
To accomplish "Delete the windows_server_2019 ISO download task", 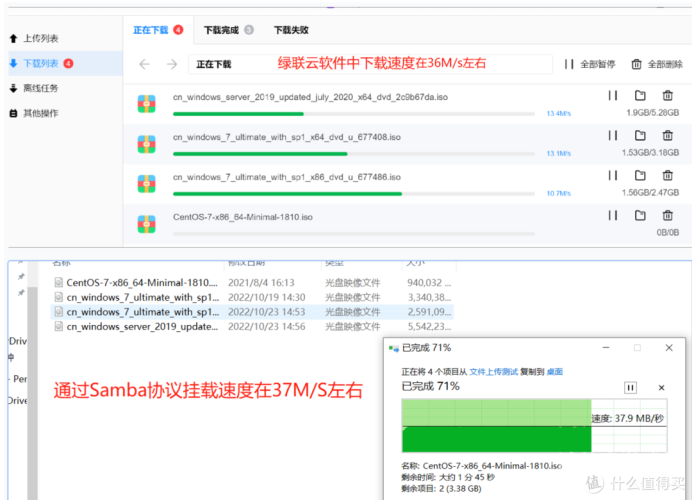I will 668,95.
